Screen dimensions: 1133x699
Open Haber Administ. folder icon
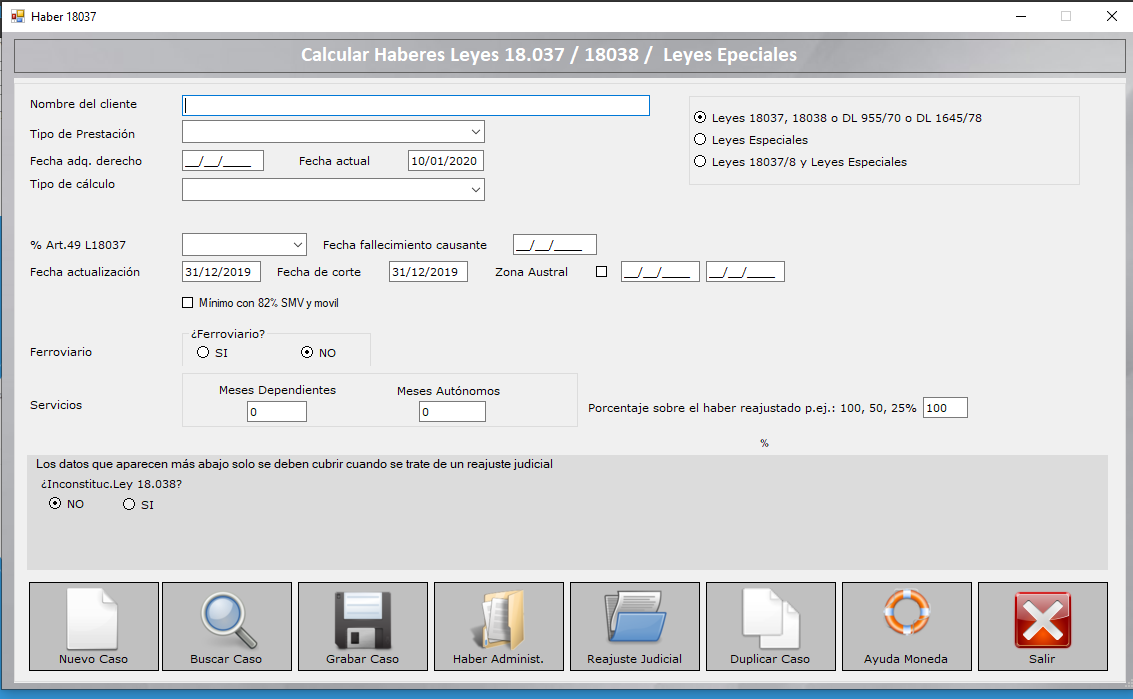[498, 620]
